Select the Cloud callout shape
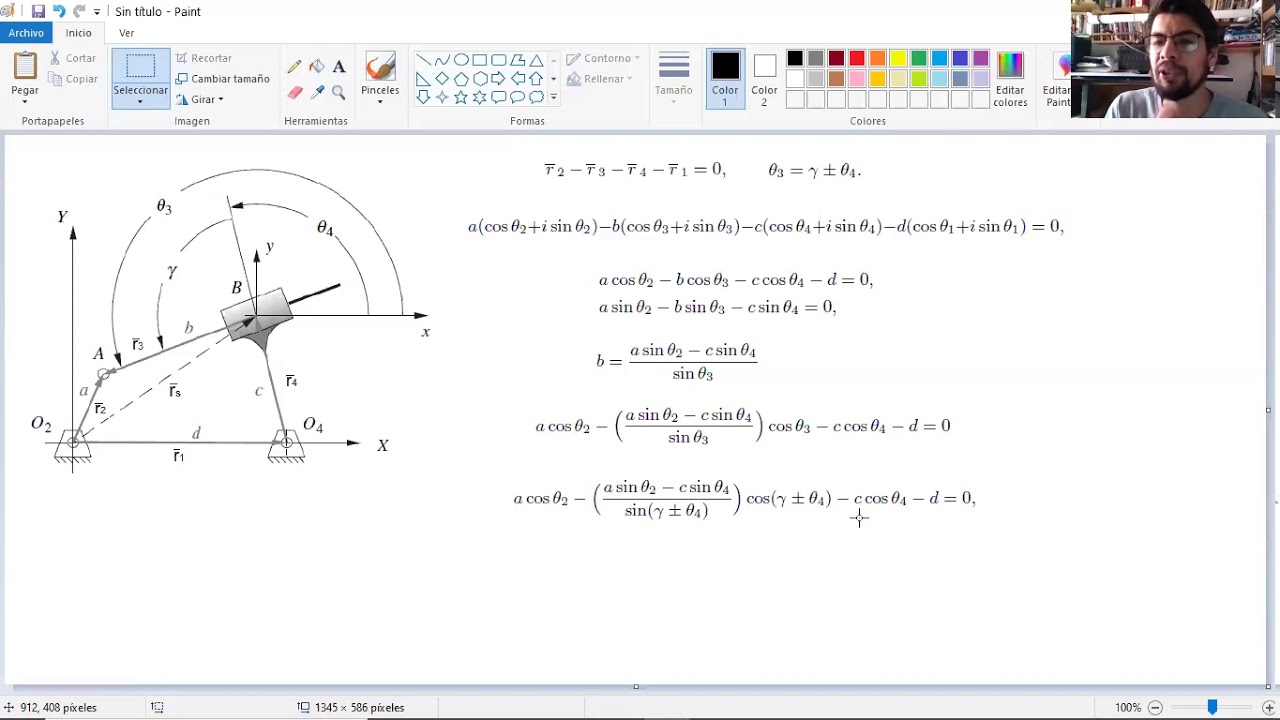 [537, 97]
